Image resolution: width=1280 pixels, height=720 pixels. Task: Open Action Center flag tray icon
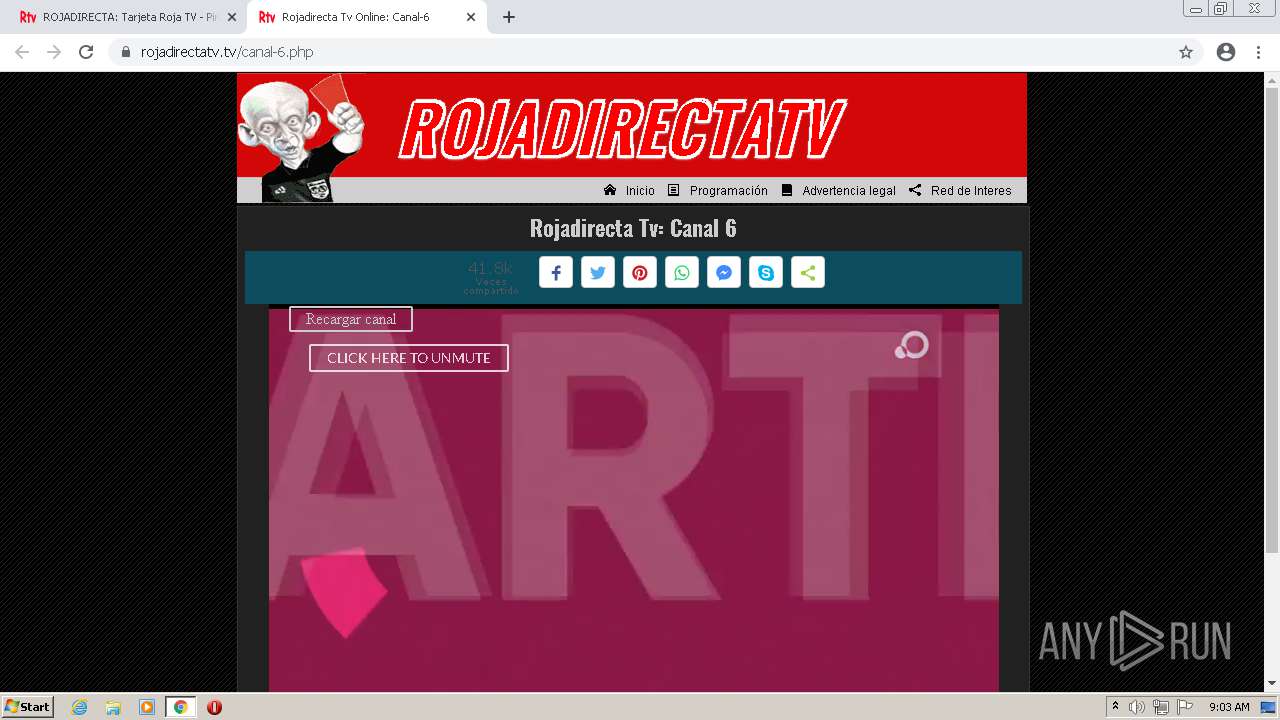pyautogui.click(x=1185, y=707)
